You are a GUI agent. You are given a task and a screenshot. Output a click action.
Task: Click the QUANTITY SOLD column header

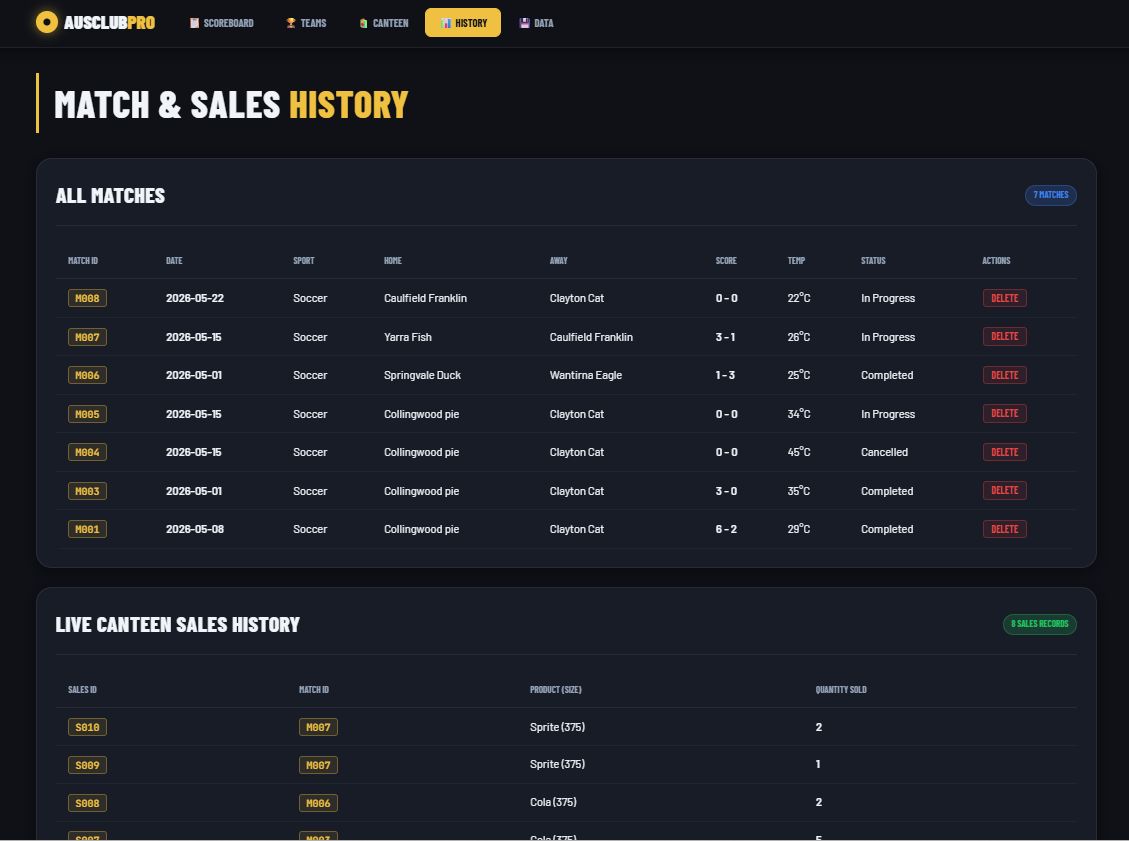pos(841,690)
